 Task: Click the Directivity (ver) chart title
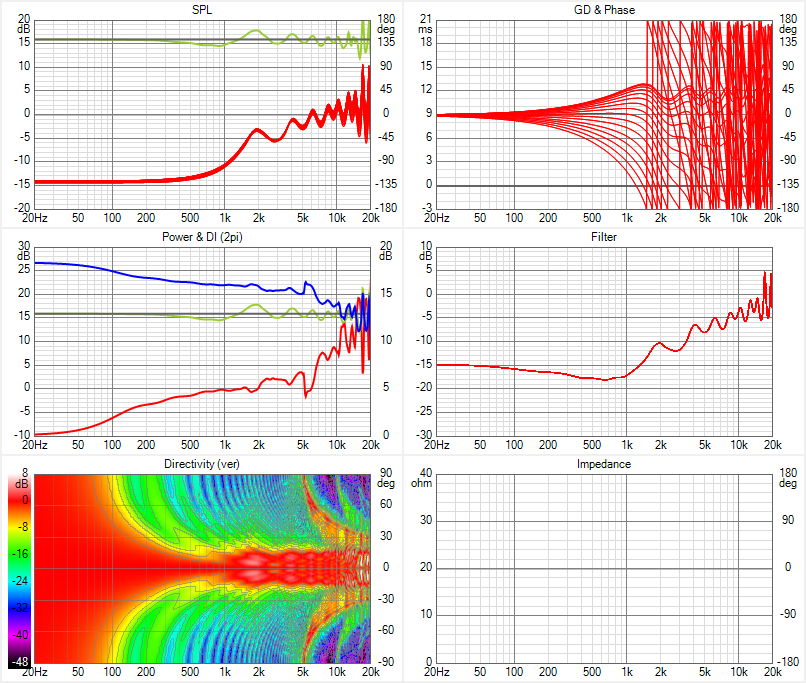[x=202, y=464]
